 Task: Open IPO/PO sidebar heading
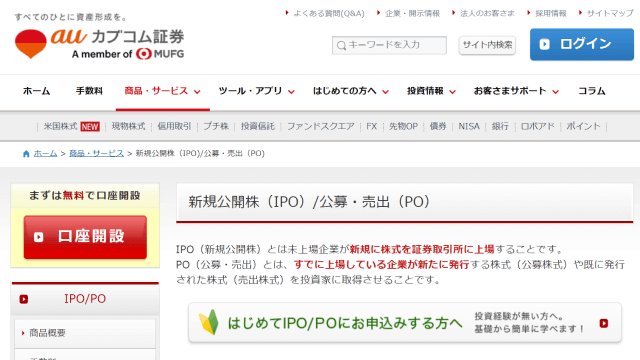[85, 299]
